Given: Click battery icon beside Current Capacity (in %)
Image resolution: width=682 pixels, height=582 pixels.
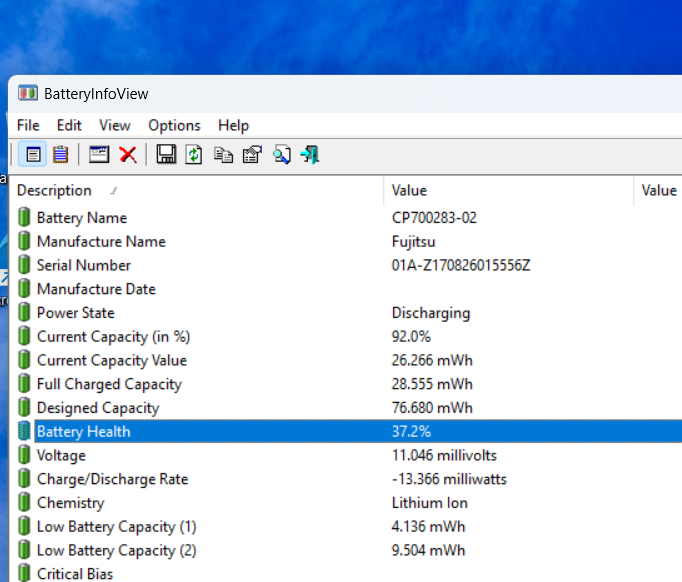Looking at the screenshot, I should [24, 336].
